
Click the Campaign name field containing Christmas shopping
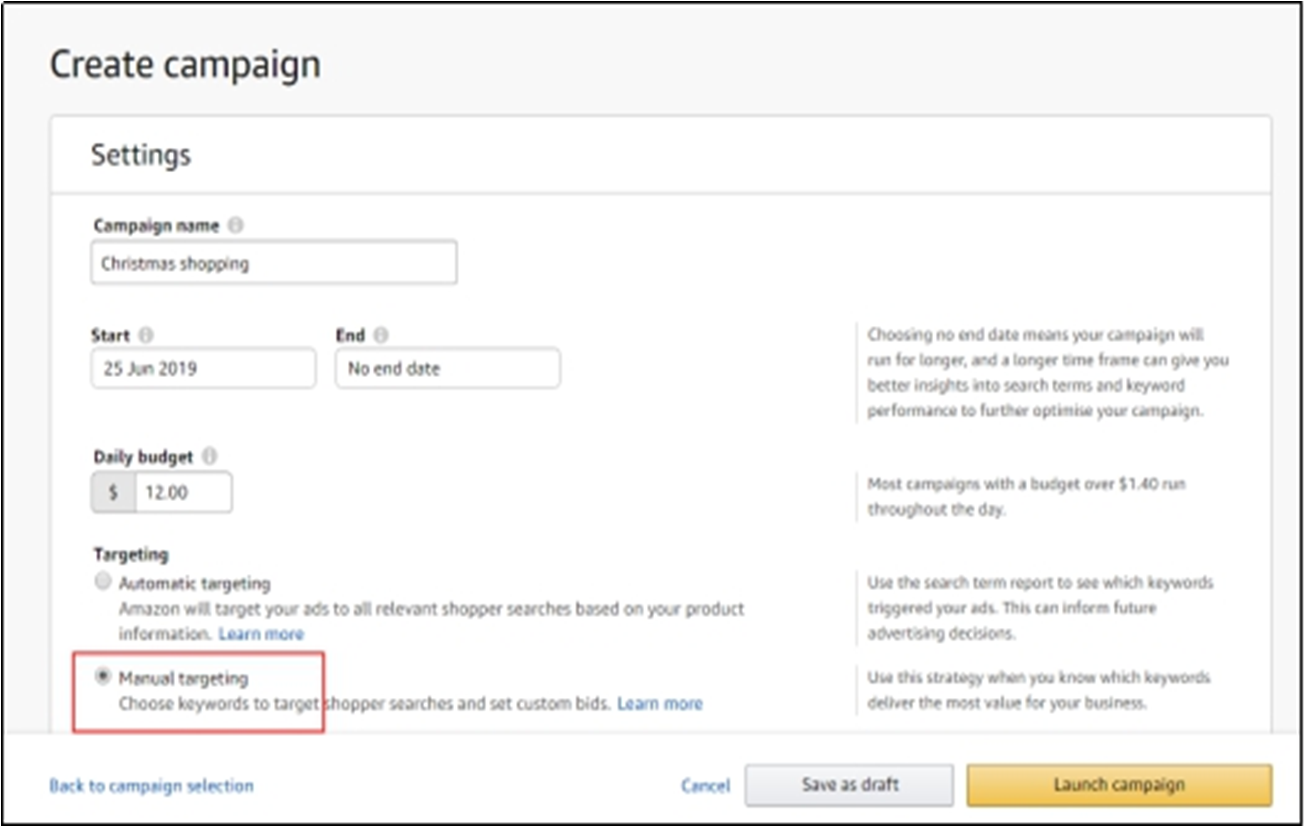273,264
